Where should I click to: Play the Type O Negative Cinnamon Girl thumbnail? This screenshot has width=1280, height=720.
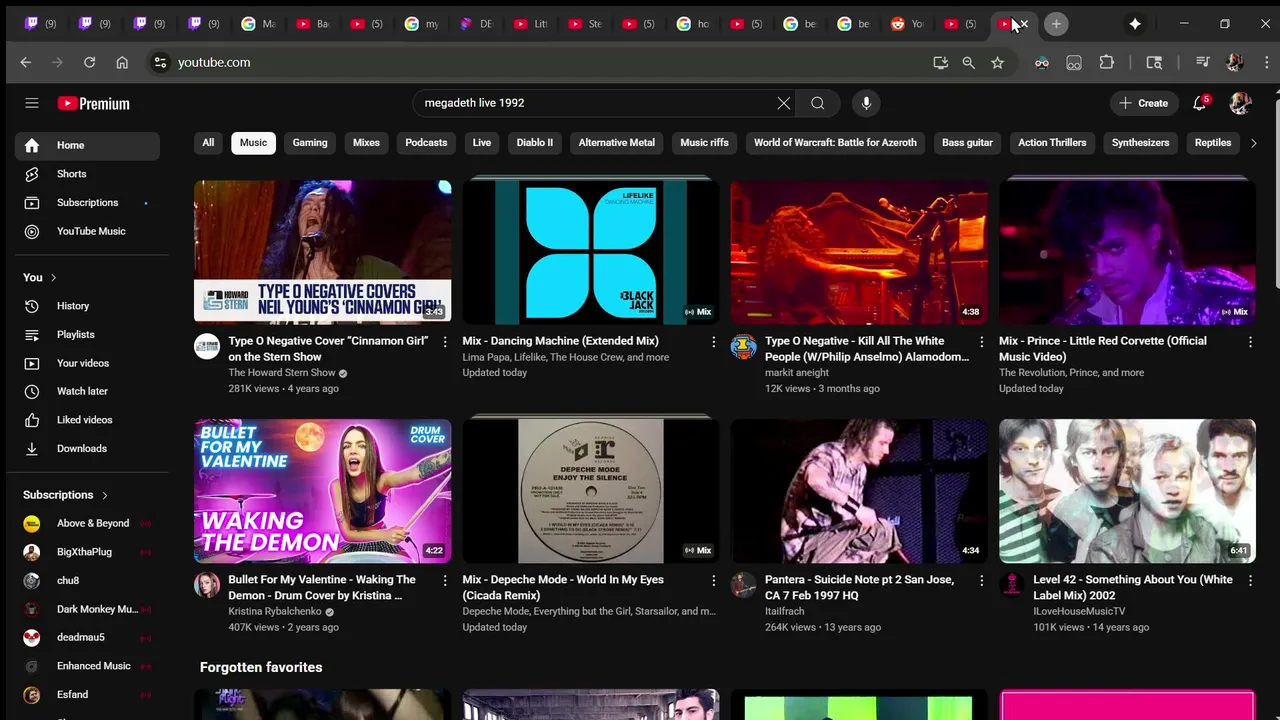point(322,252)
